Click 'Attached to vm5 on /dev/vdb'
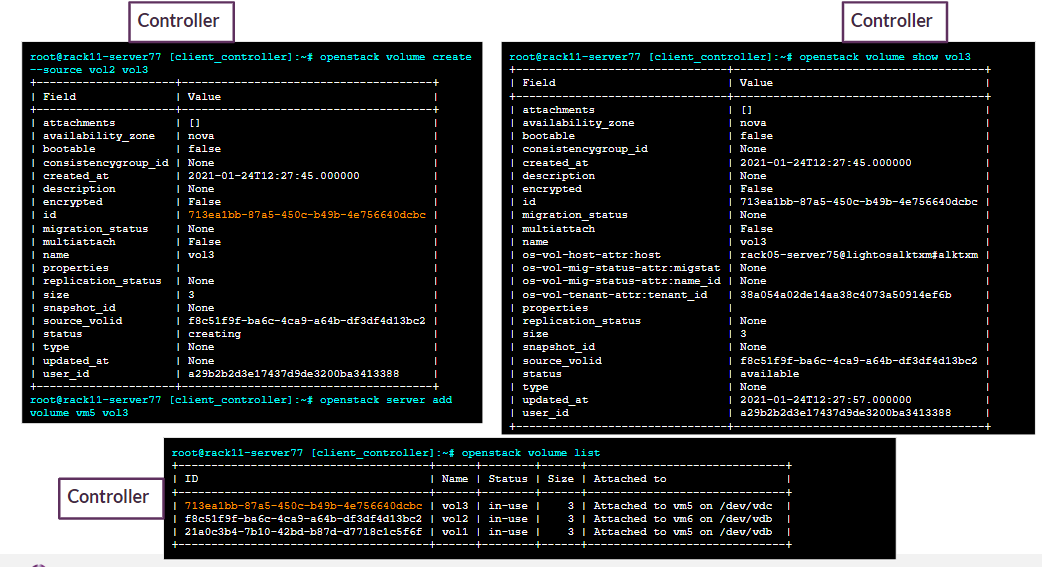The width and height of the screenshot is (1042, 567). click(682, 532)
